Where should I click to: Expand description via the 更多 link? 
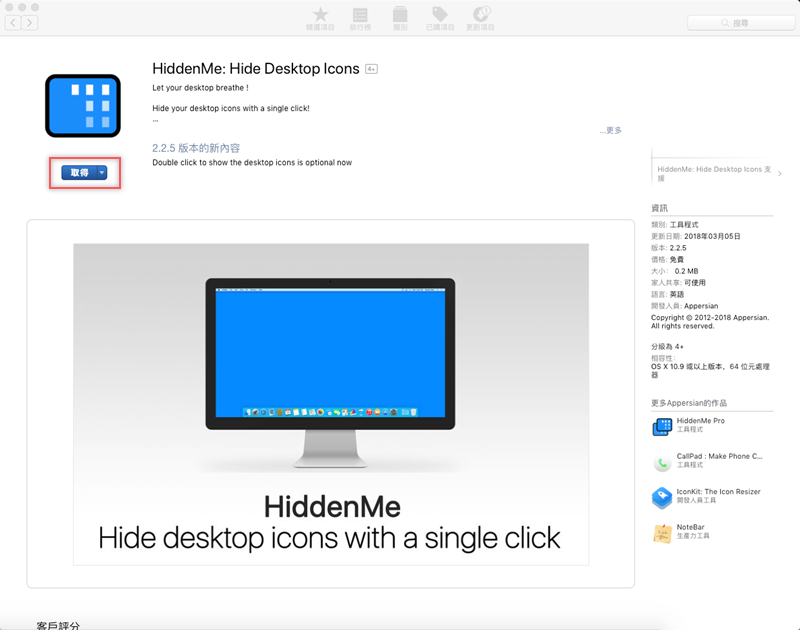(x=611, y=131)
